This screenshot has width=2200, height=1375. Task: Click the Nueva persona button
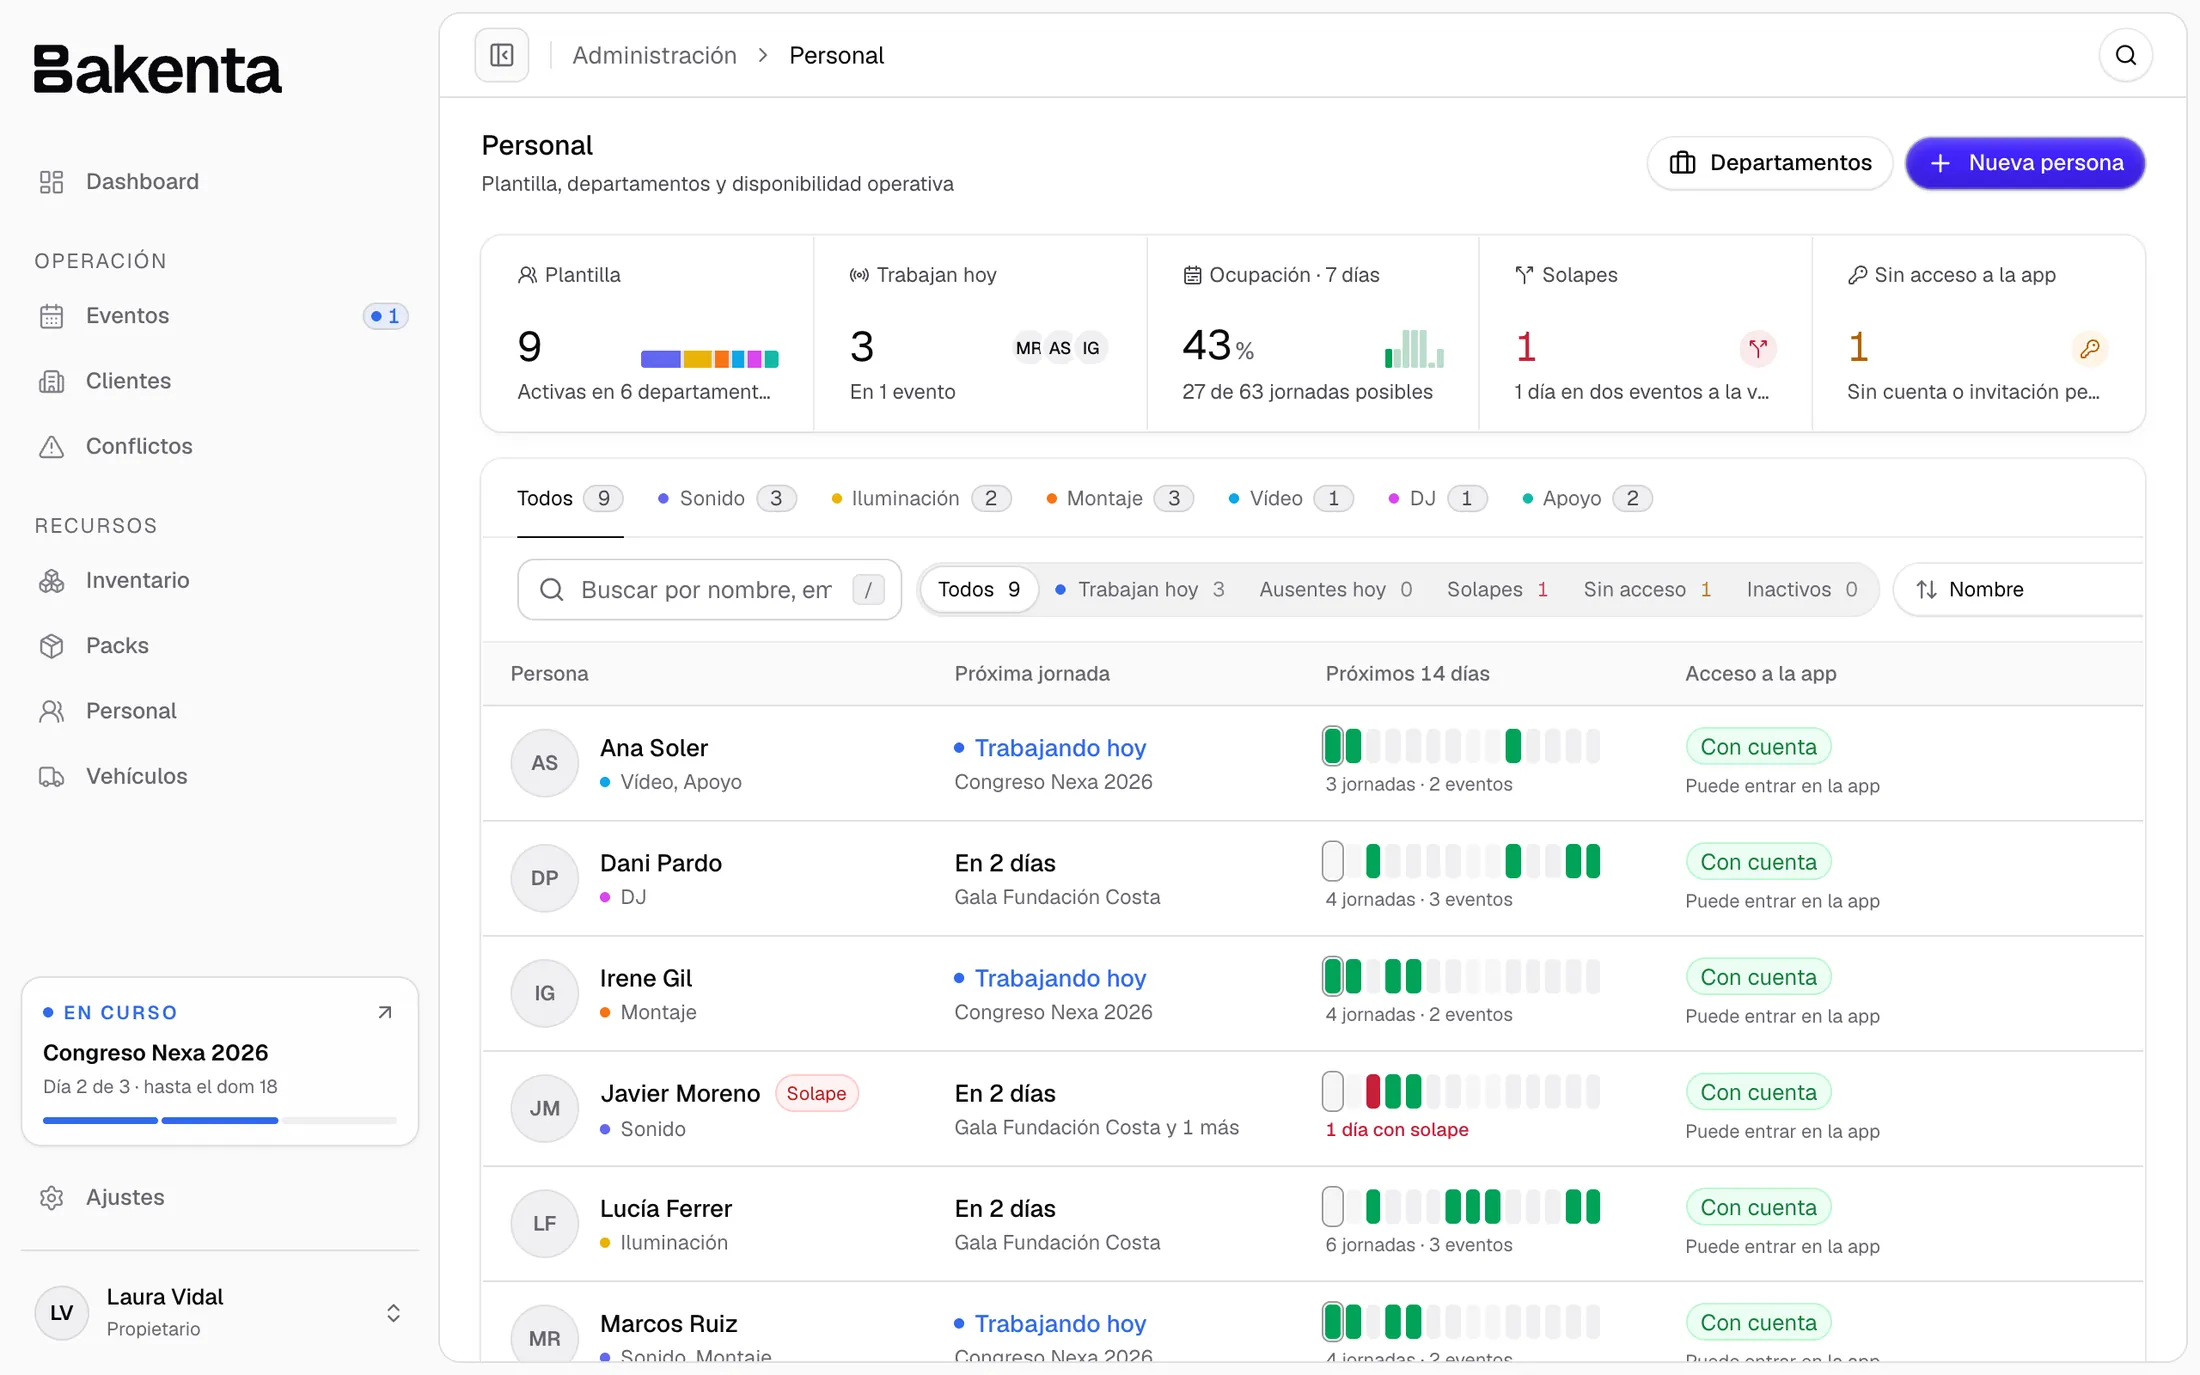pyautogui.click(x=2025, y=163)
